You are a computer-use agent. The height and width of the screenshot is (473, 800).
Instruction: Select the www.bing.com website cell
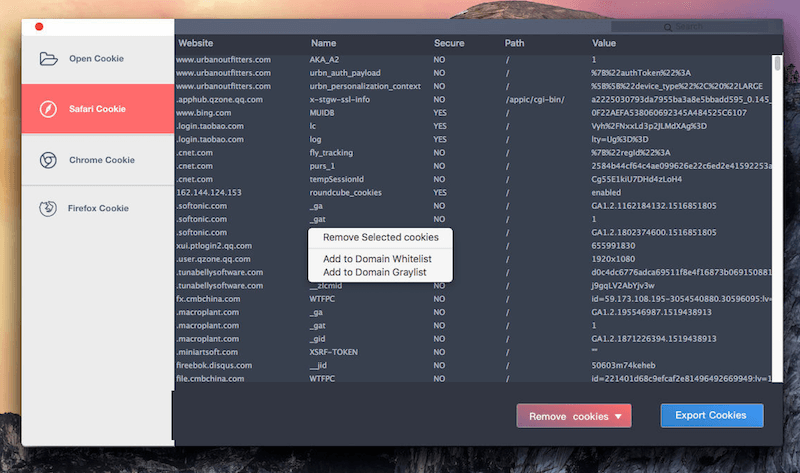[x=204, y=113]
